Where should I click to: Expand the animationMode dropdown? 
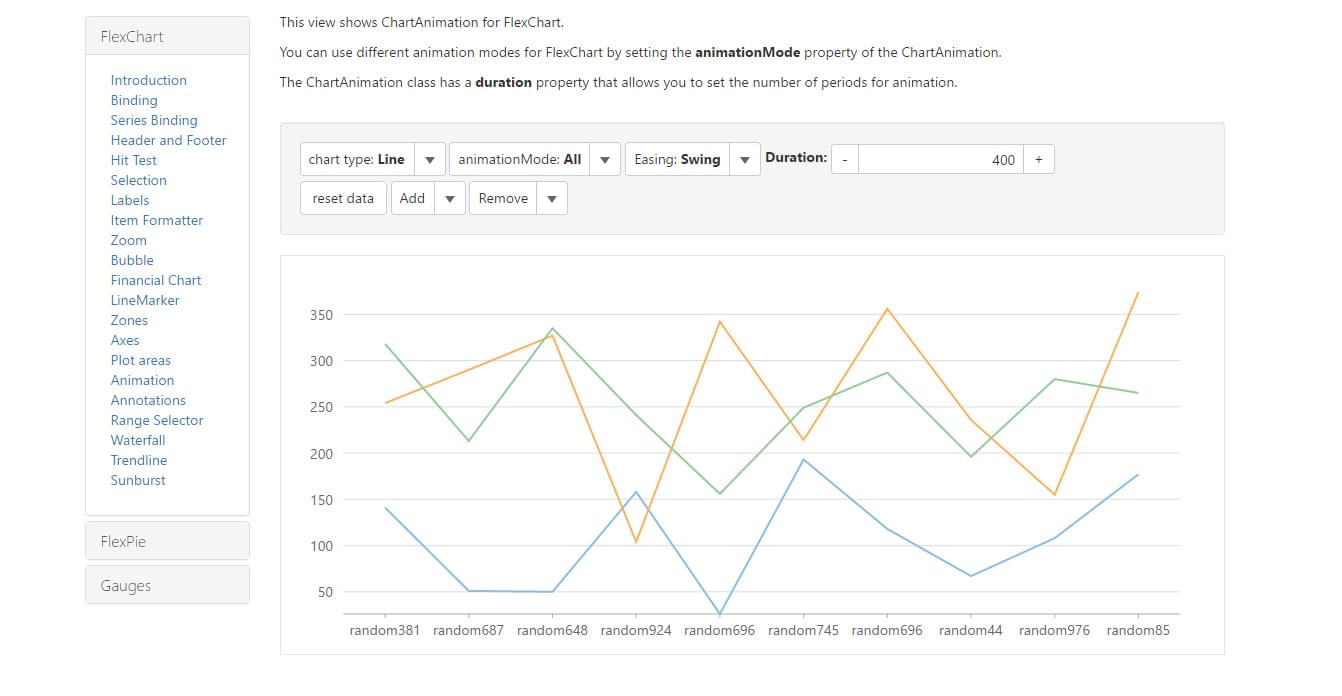tap(604, 160)
